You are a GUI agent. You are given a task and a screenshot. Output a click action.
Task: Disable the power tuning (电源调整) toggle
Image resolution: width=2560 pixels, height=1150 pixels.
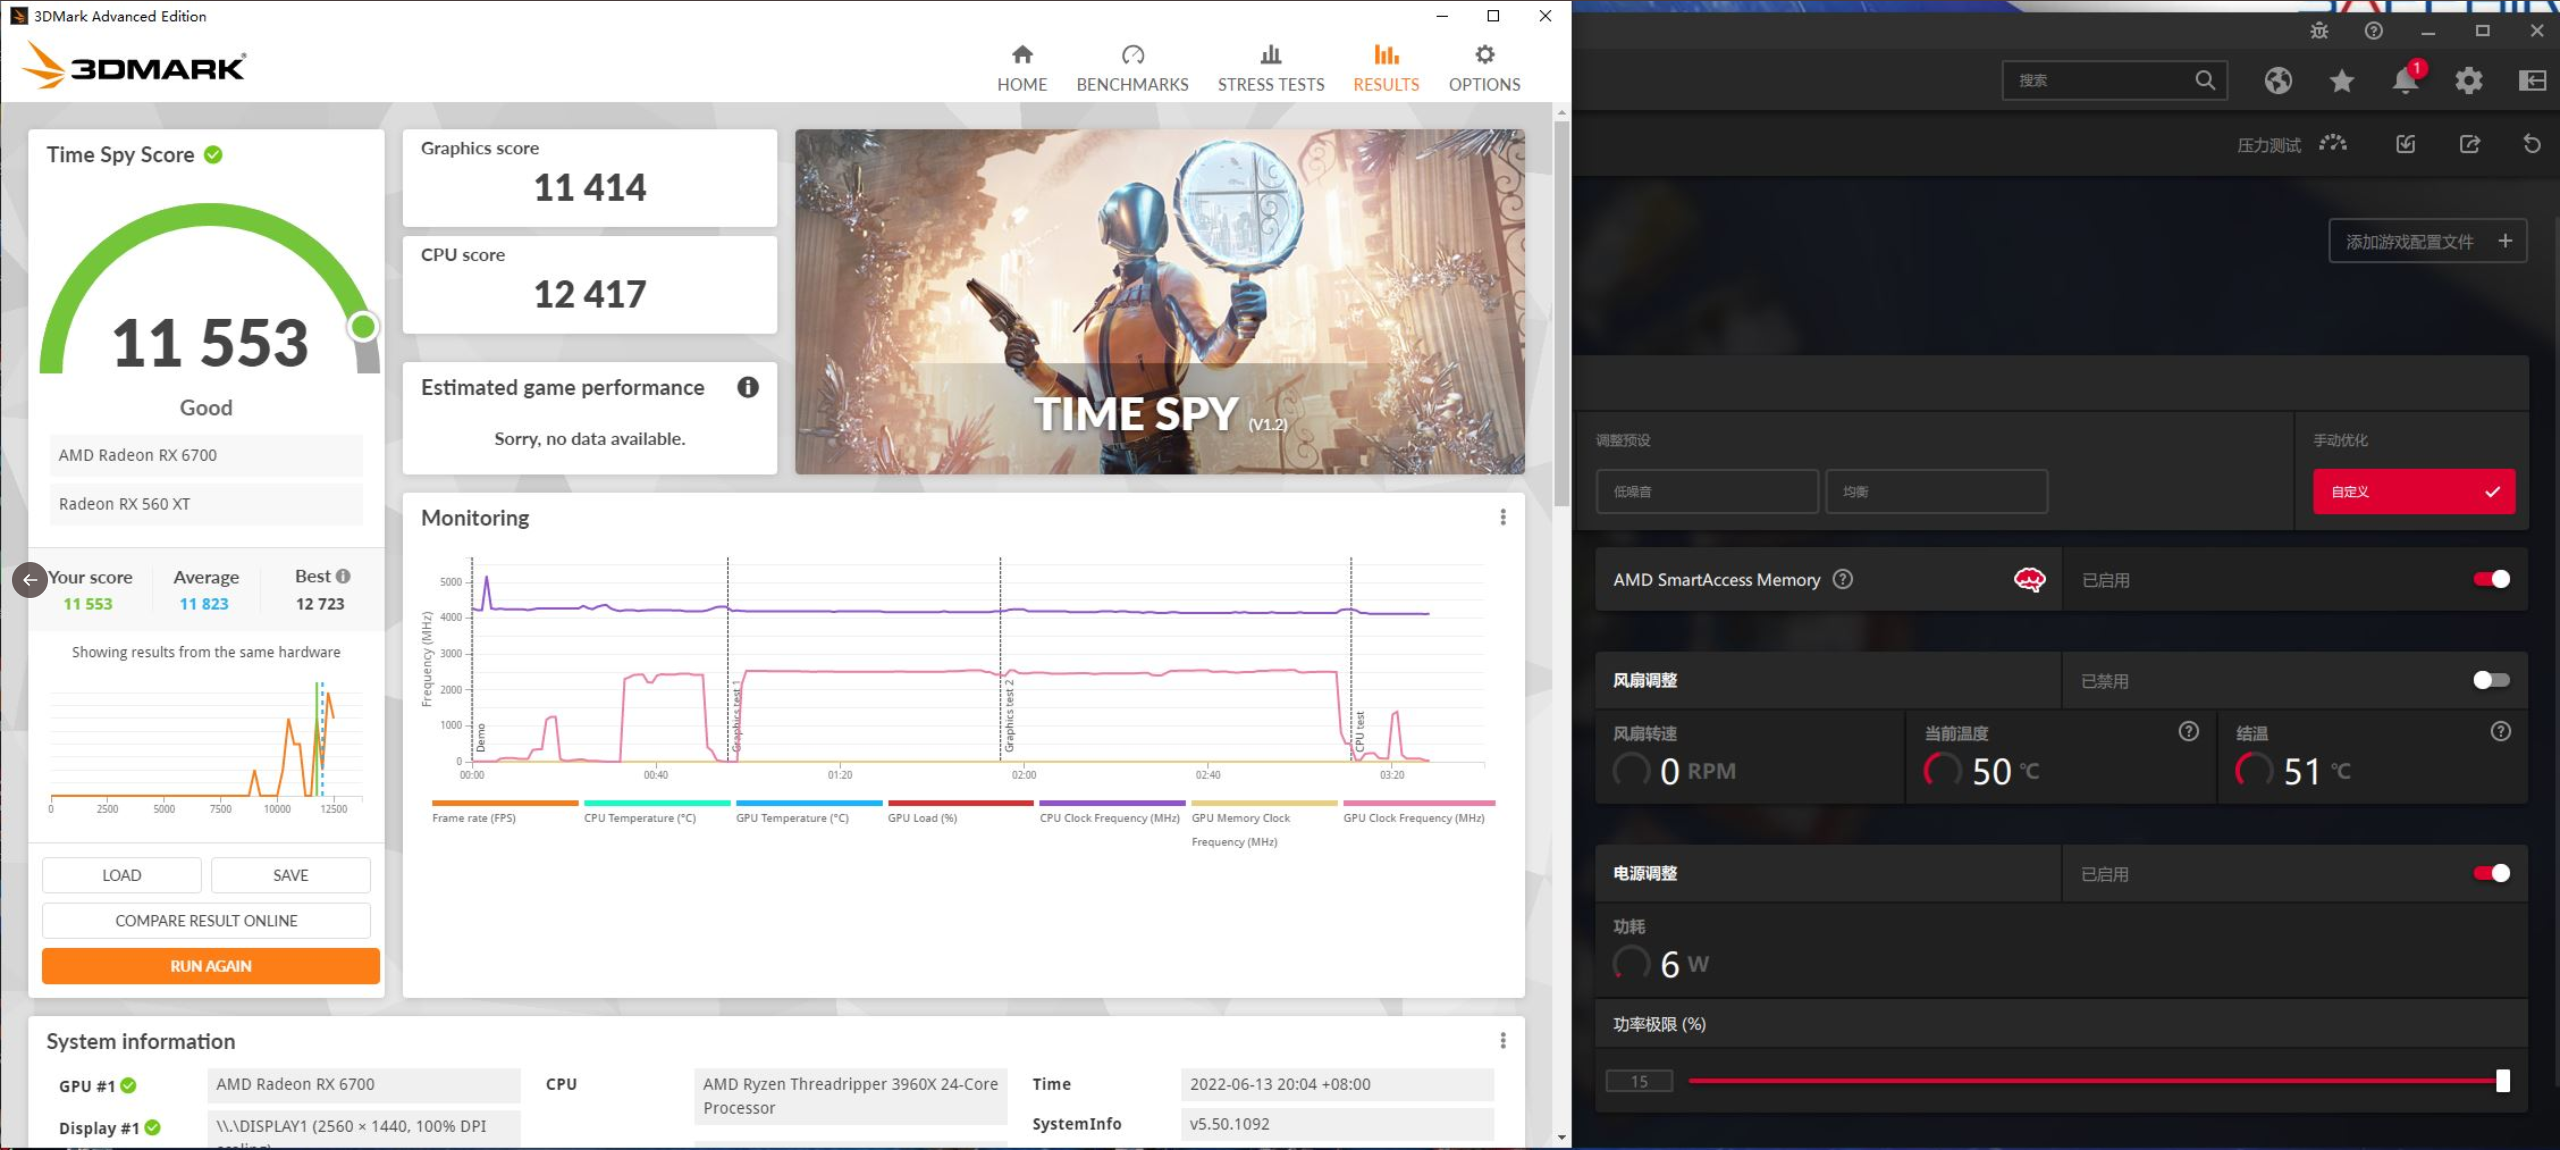point(2490,873)
